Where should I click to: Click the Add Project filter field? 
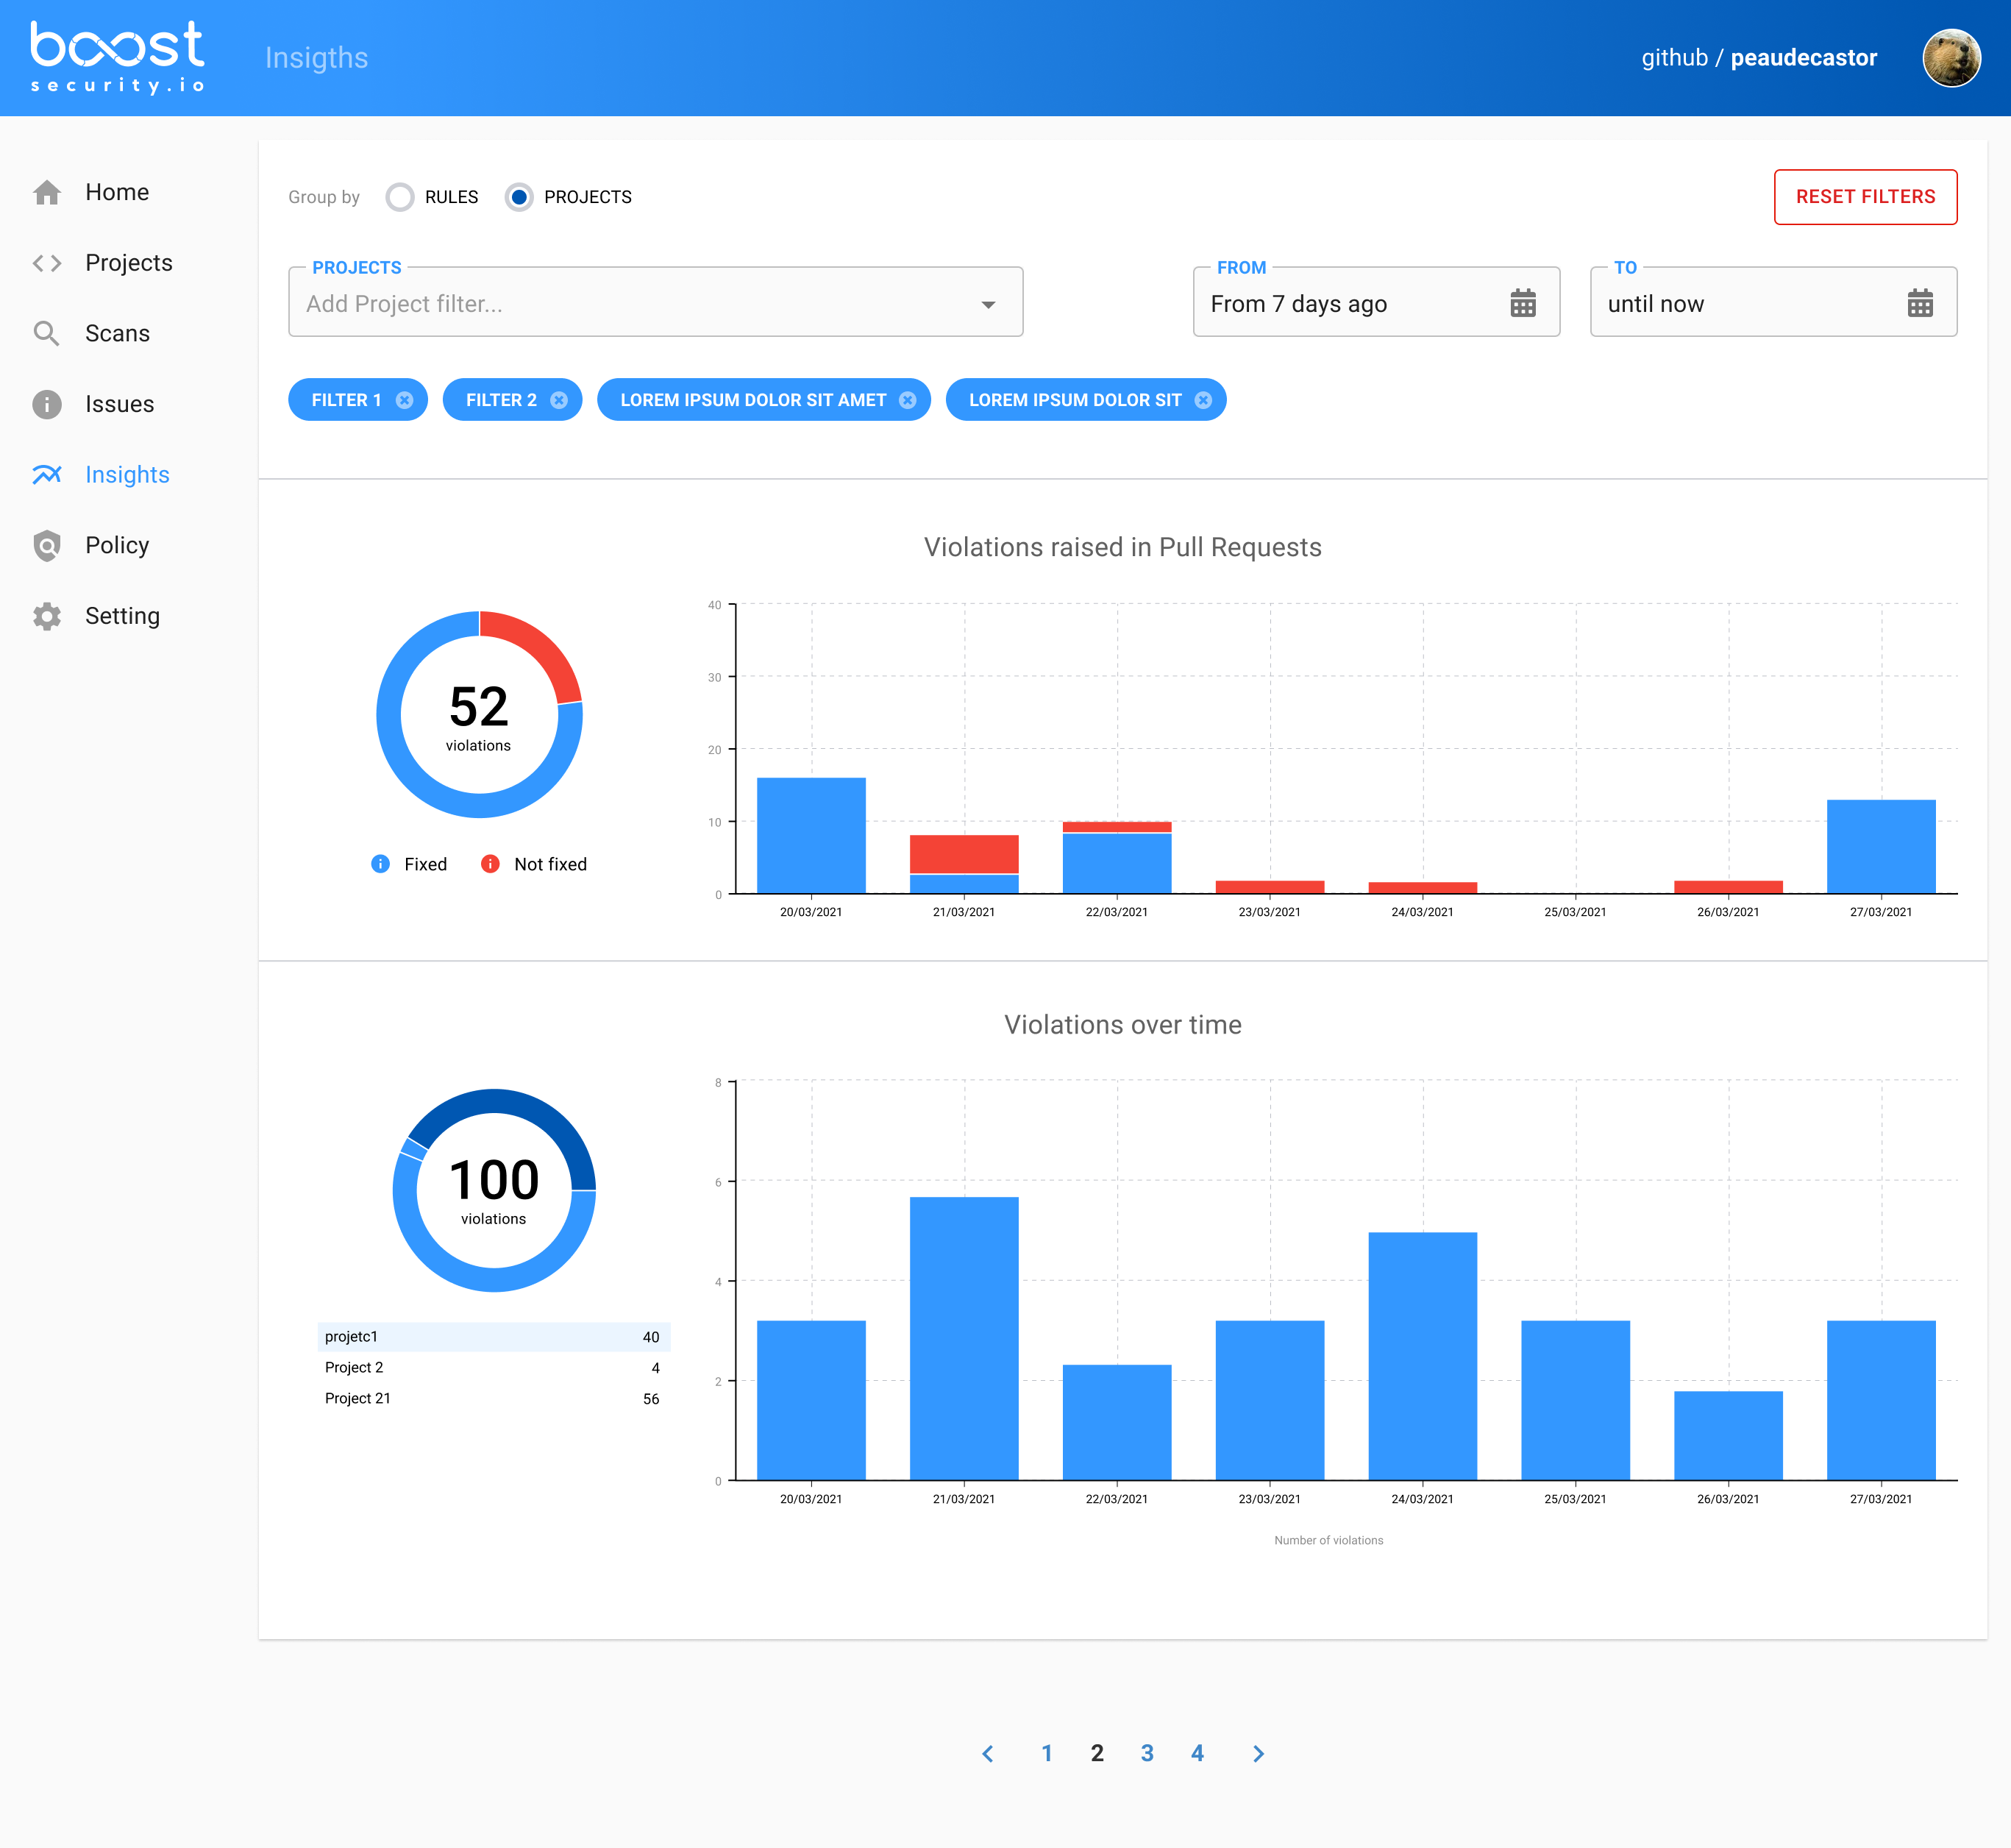655,302
